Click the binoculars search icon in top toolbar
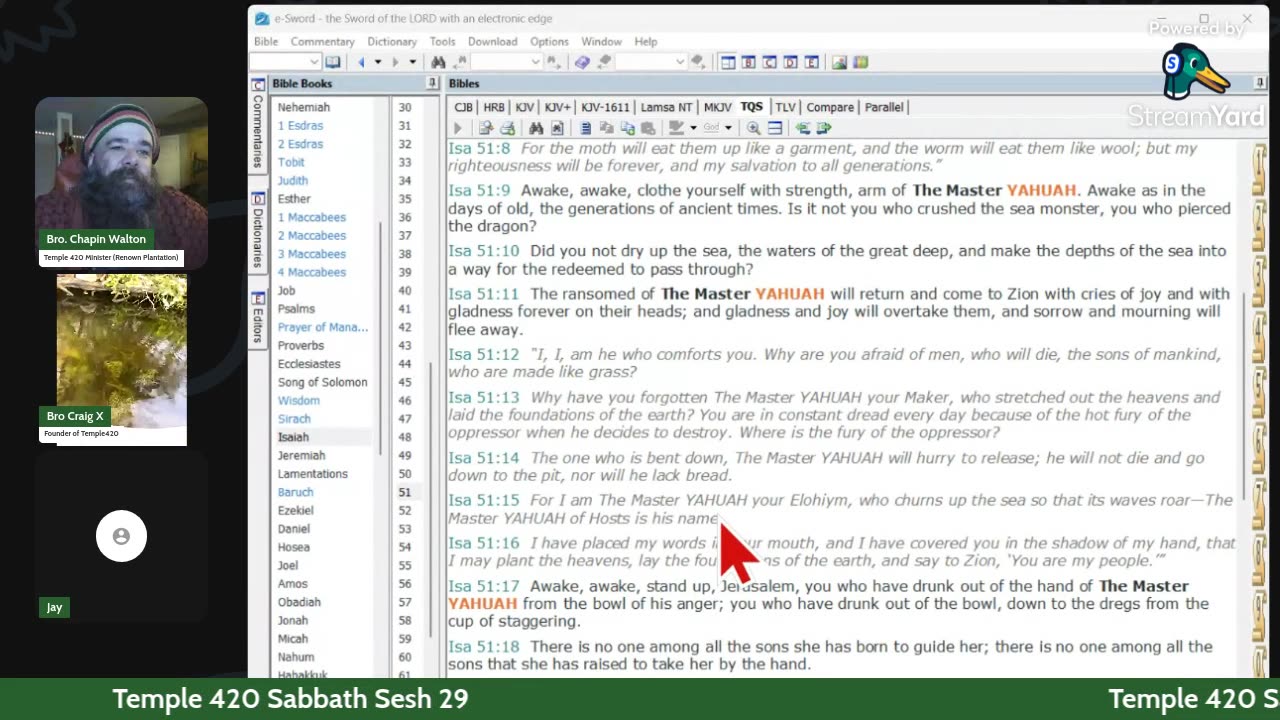 tap(438, 62)
